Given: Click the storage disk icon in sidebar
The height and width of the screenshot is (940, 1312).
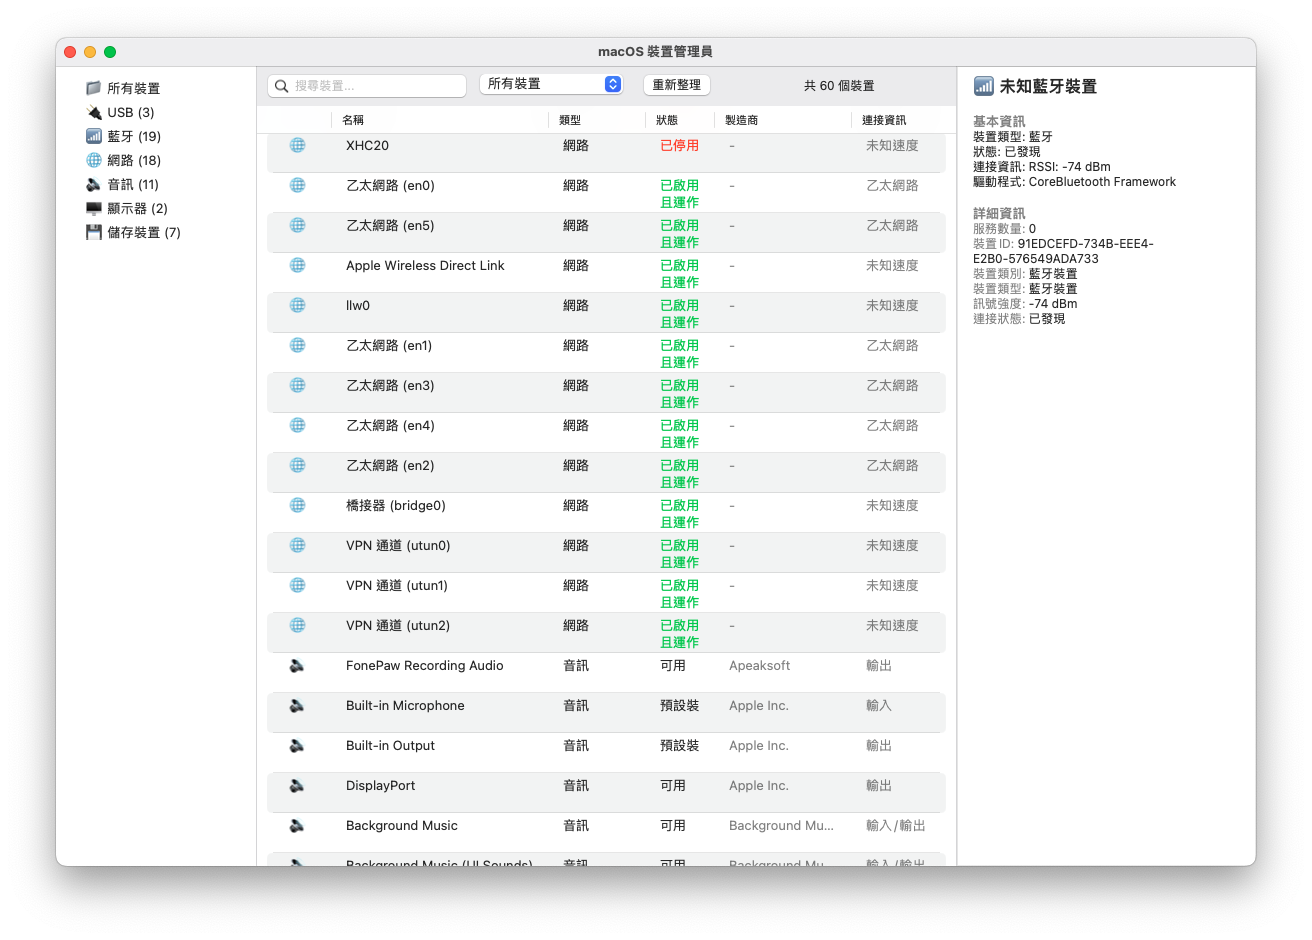Looking at the screenshot, I should pos(94,233).
